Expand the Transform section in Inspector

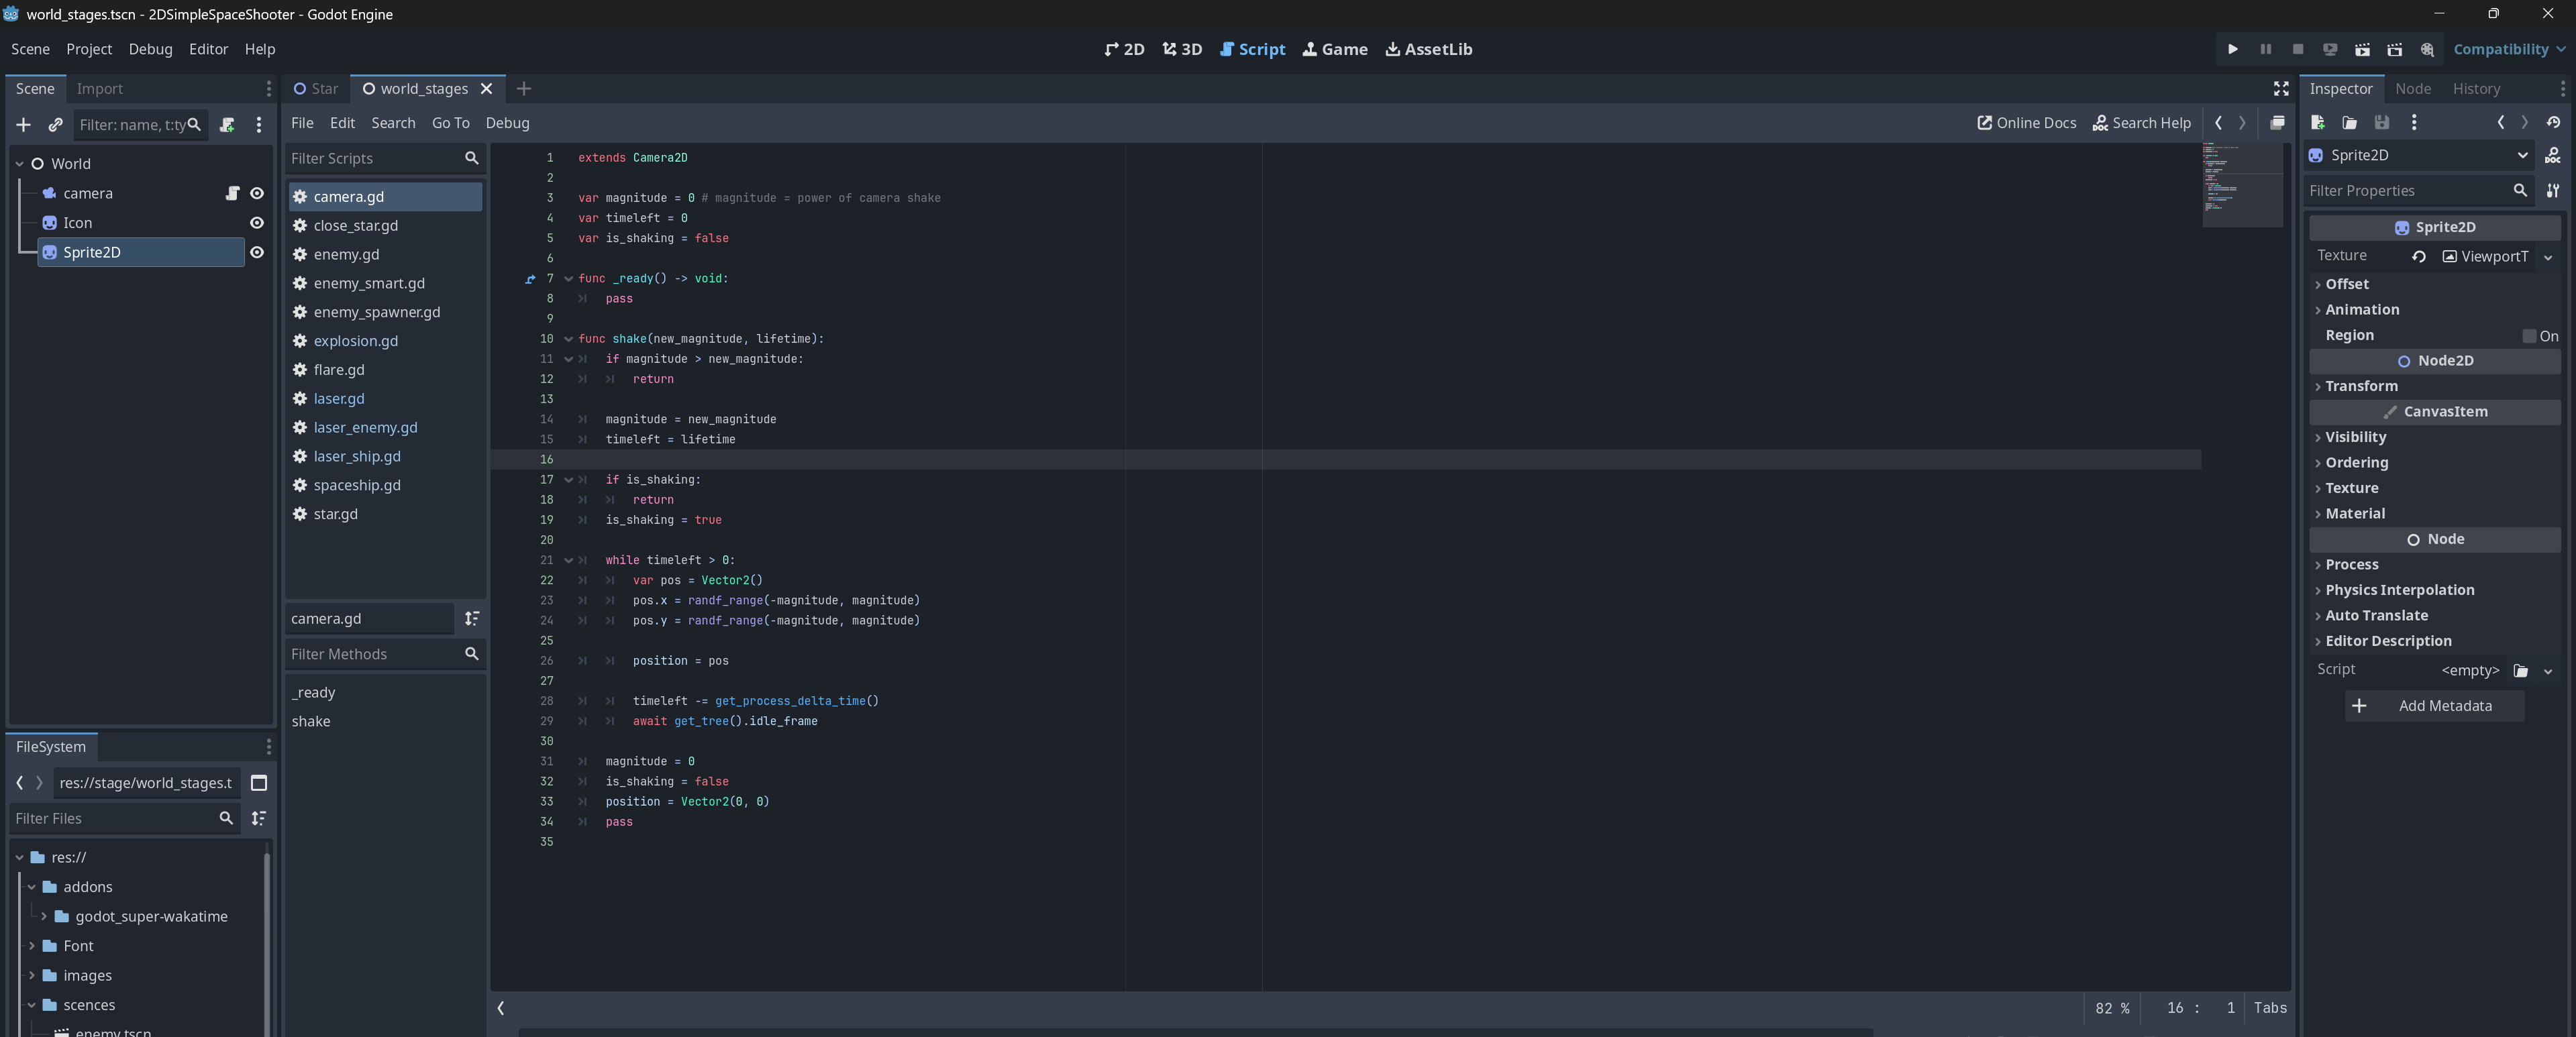pos(2361,386)
